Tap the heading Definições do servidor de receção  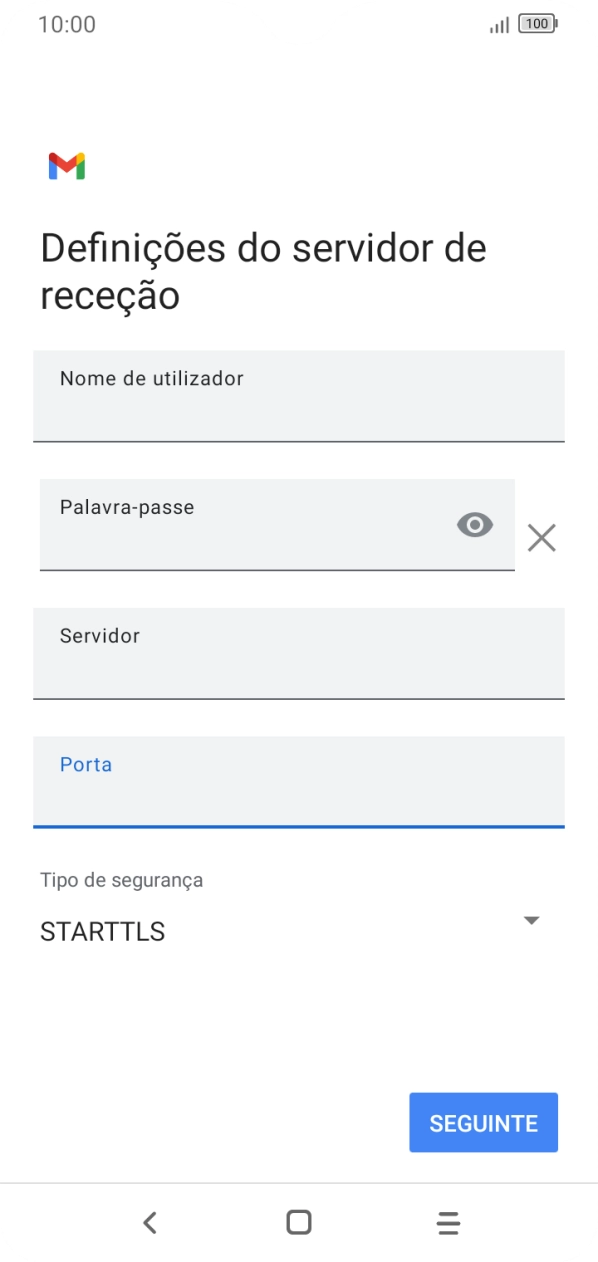click(x=262, y=270)
